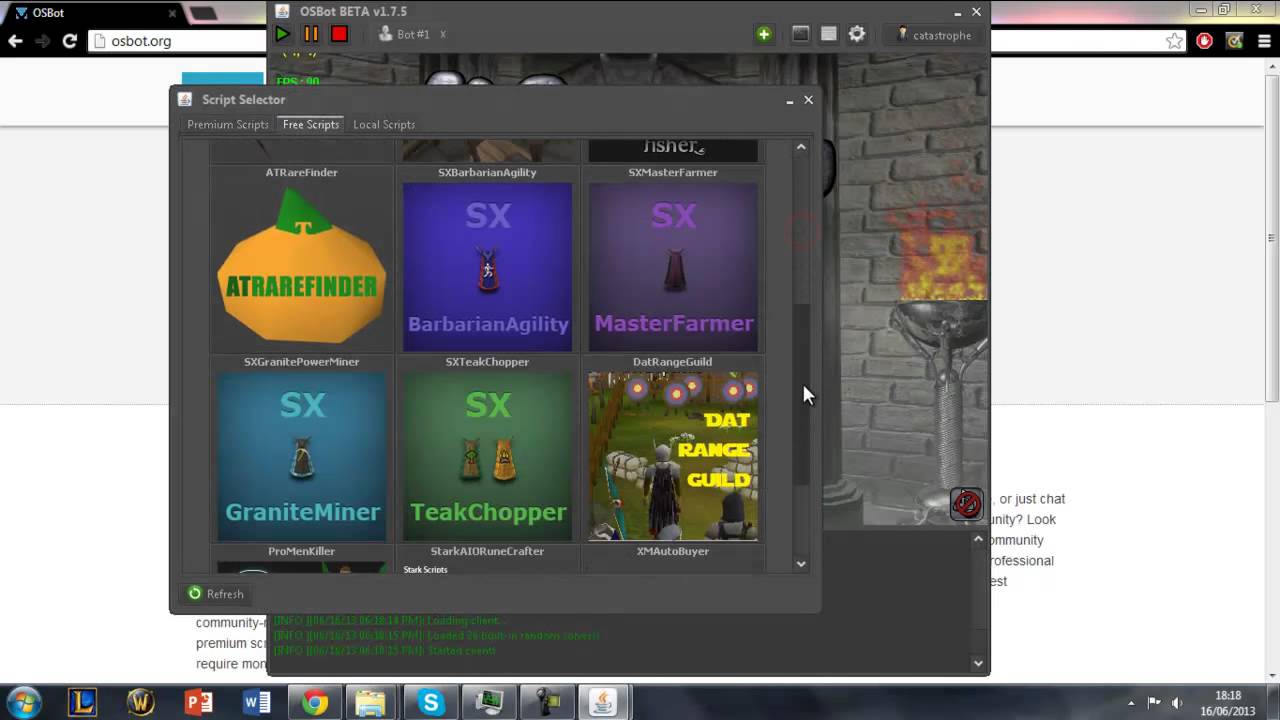Click the red no-entry icon on the game screen

(967, 504)
